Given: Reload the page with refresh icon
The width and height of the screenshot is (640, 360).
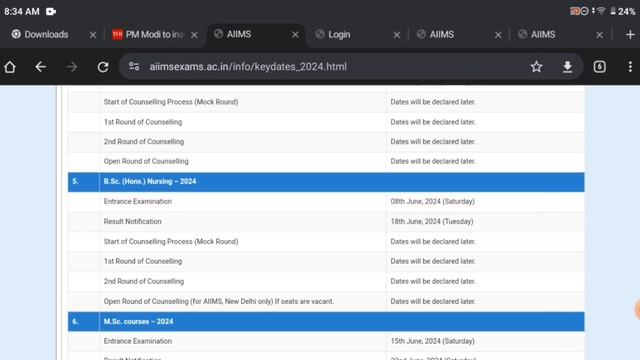Looking at the screenshot, I should [x=103, y=67].
